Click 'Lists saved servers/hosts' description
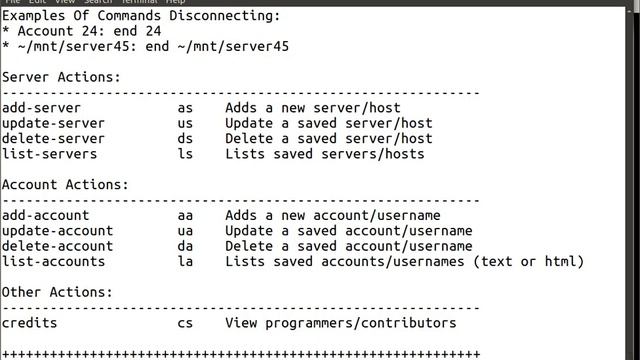 (324, 154)
